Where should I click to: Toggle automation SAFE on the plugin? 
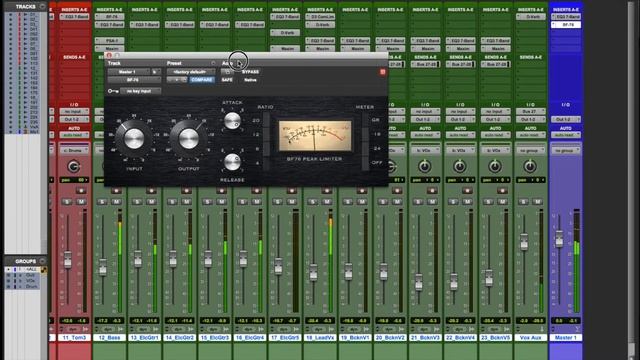(x=227, y=80)
